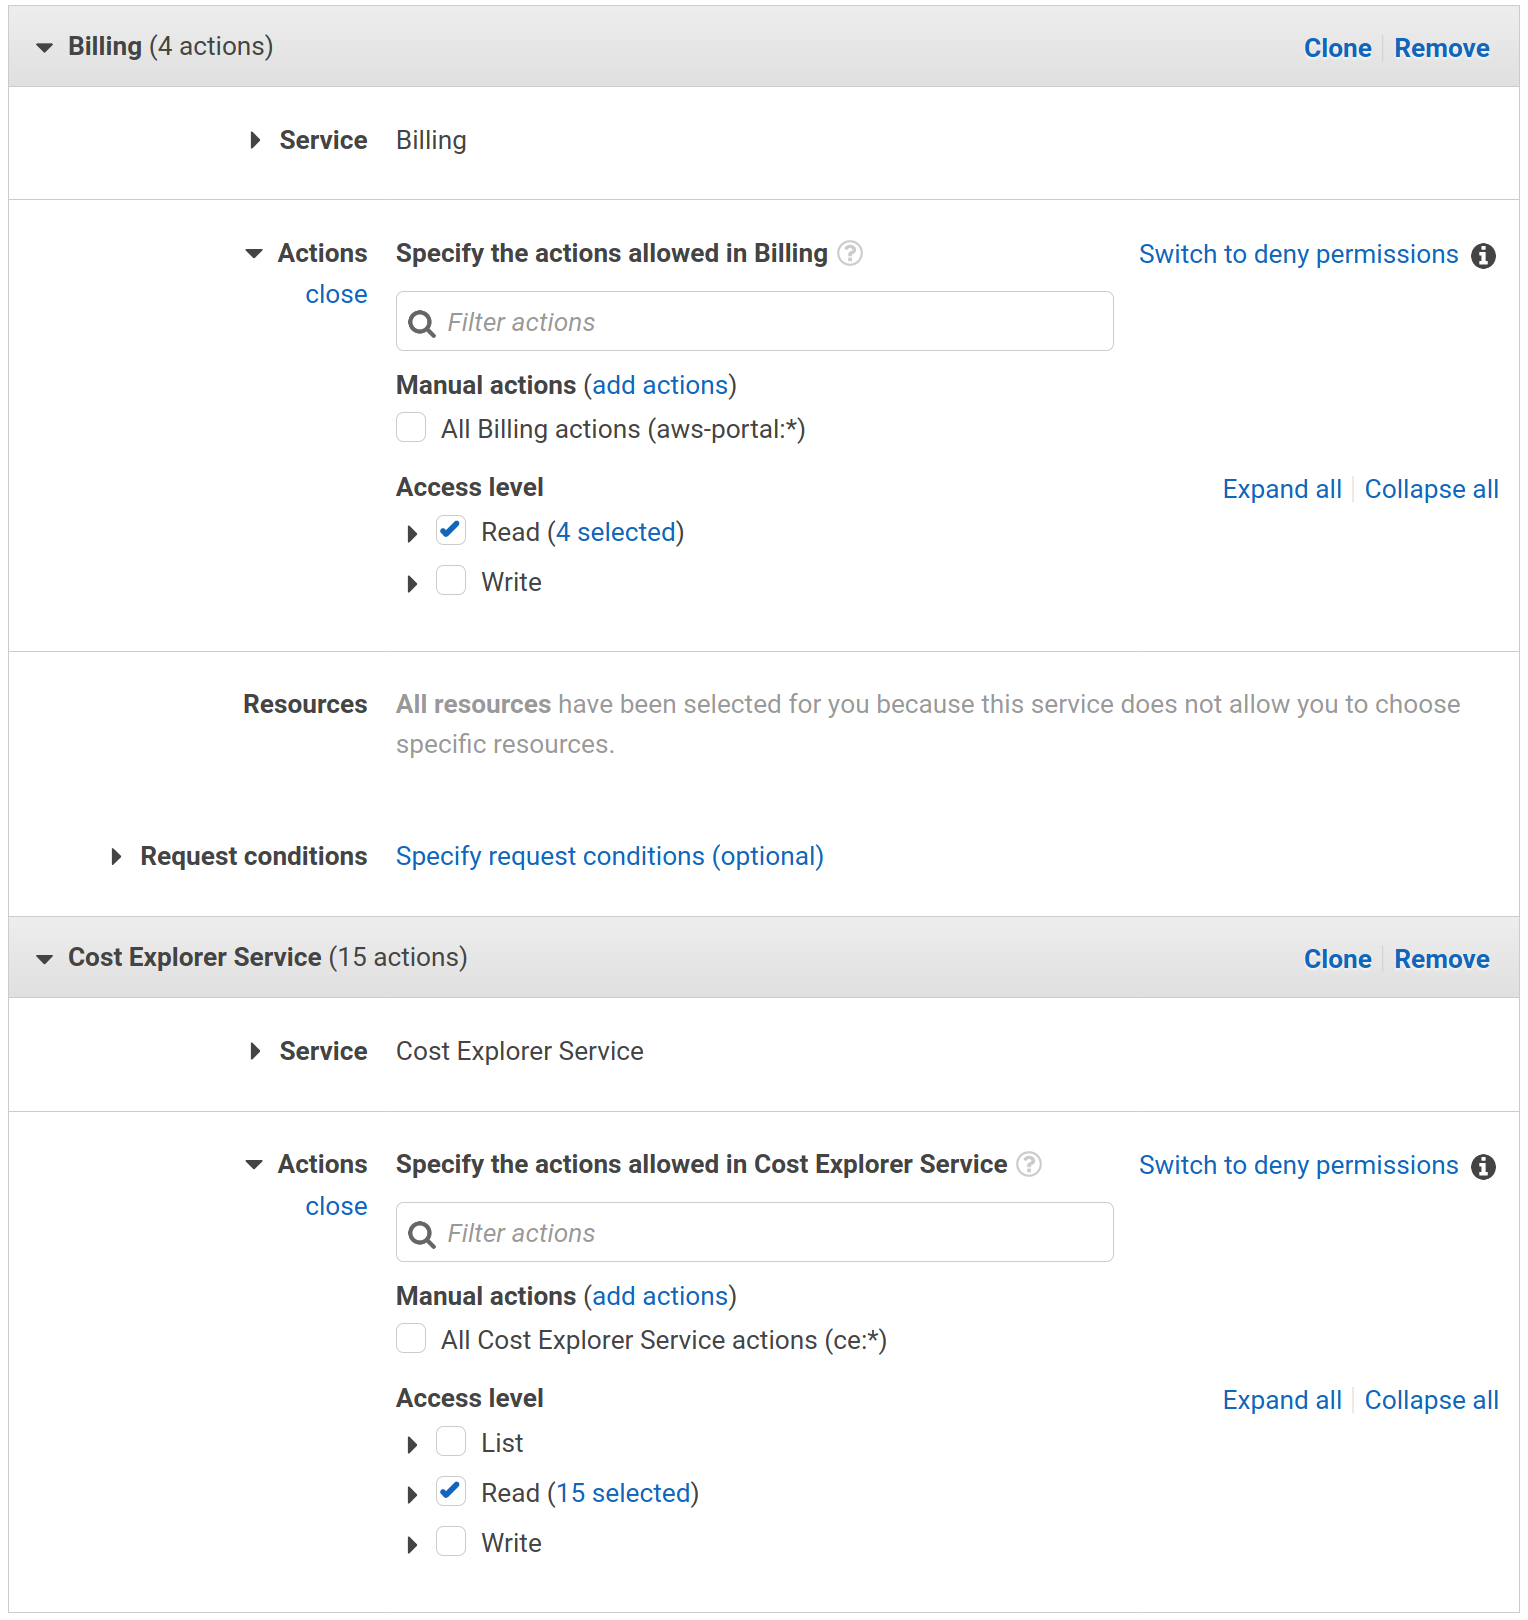Image resolution: width=1528 pixels, height=1620 pixels.
Task: Click close under Cost Explorer Actions
Action: coord(336,1207)
